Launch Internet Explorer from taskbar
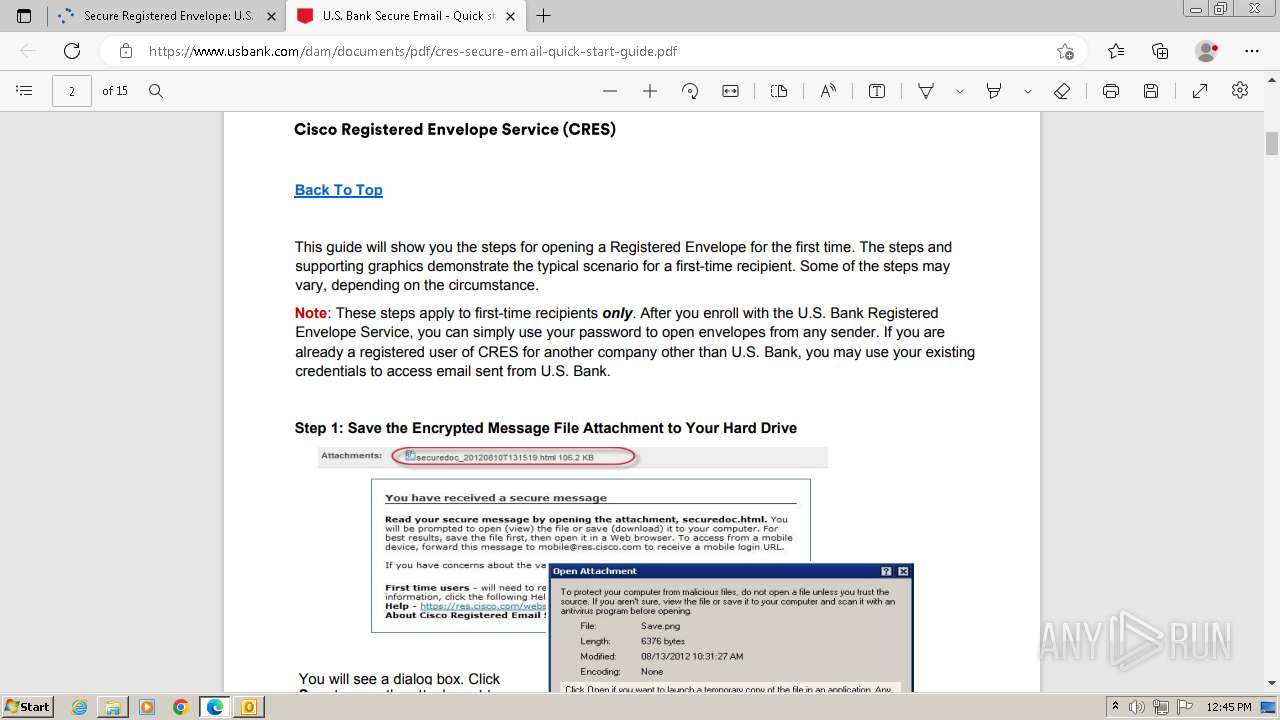Image resolution: width=1280 pixels, height=720 pixels. [x=79, y=707]
